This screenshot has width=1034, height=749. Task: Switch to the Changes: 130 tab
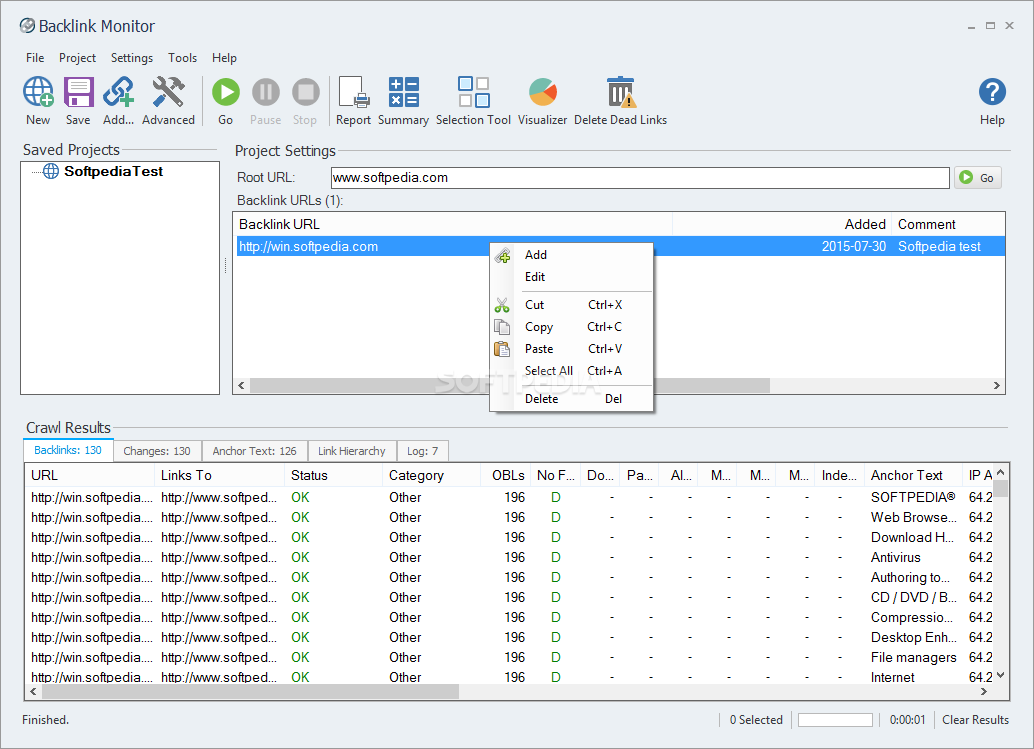coord(157,451)
